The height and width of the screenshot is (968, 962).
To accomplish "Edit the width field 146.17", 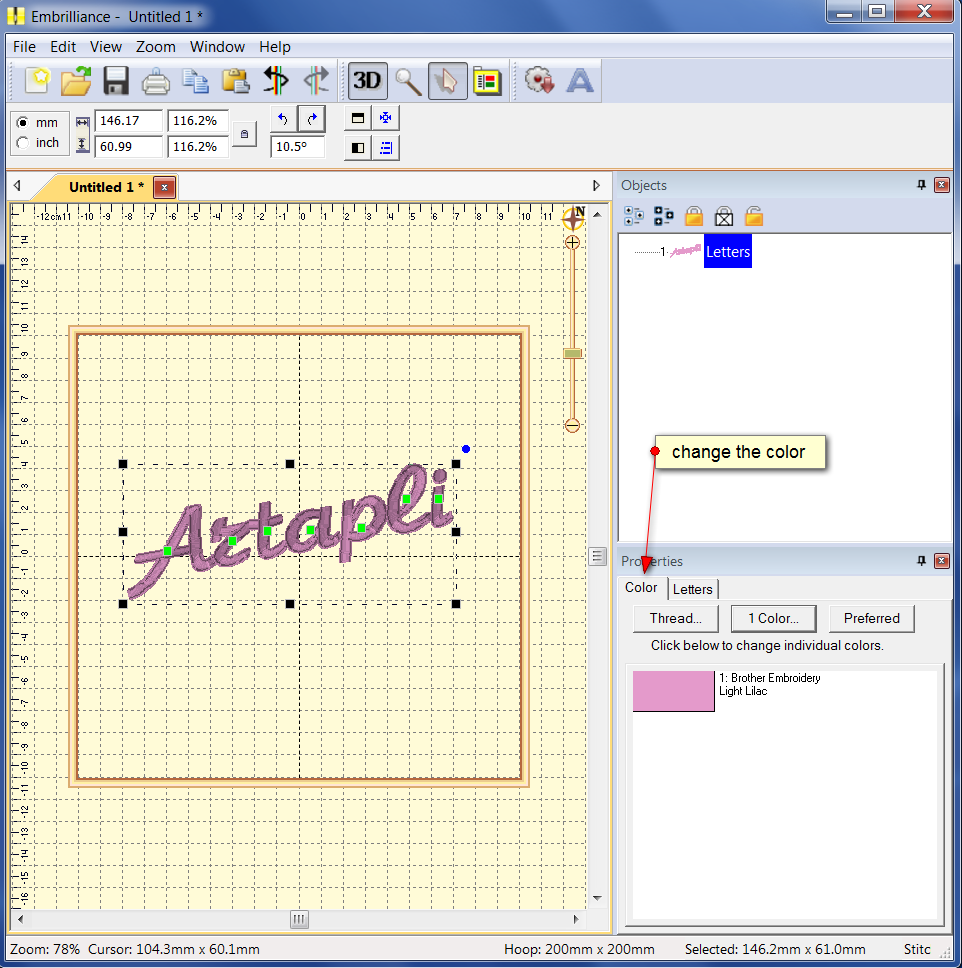I will pyautogui.click(x=128, y=120).
